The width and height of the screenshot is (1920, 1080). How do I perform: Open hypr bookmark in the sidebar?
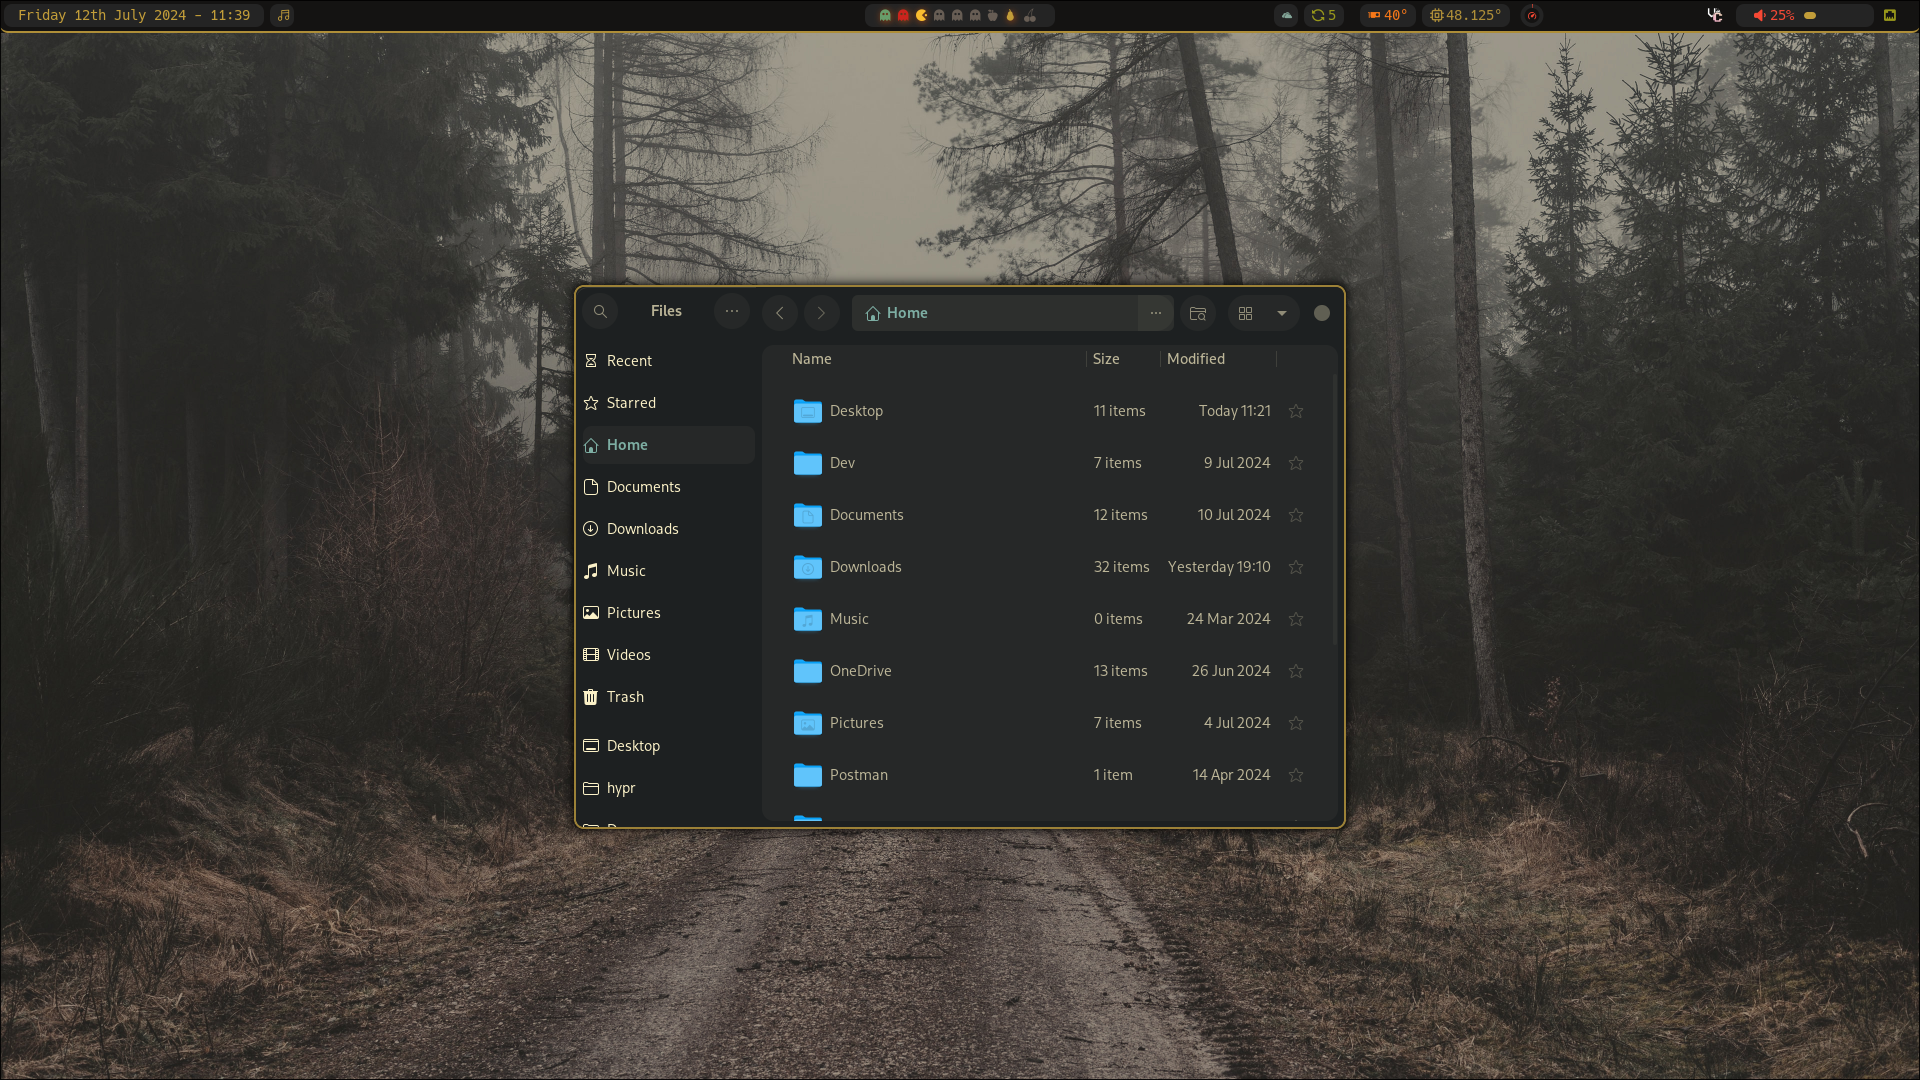(x=667, y=788)
